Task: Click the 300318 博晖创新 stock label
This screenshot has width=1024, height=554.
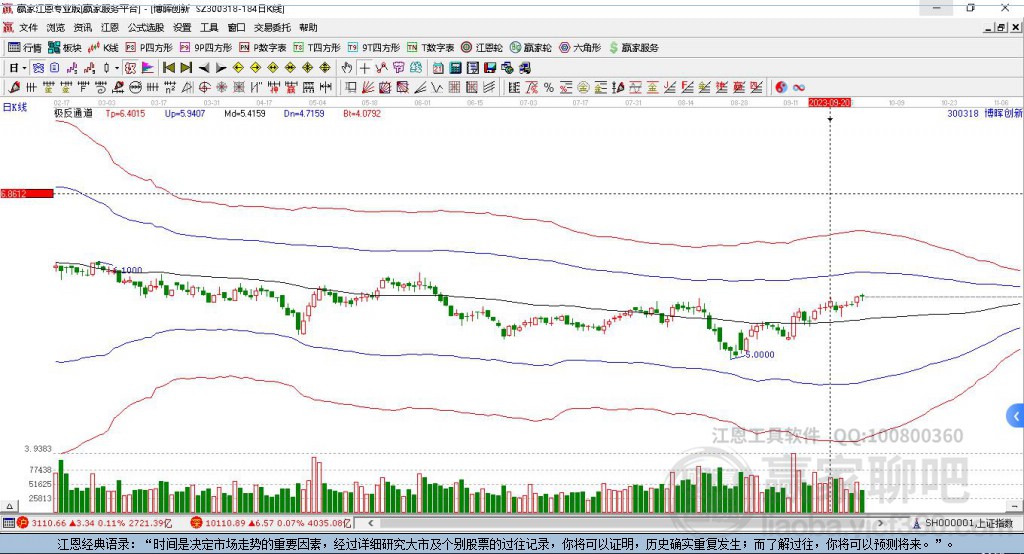Action: 985,113
